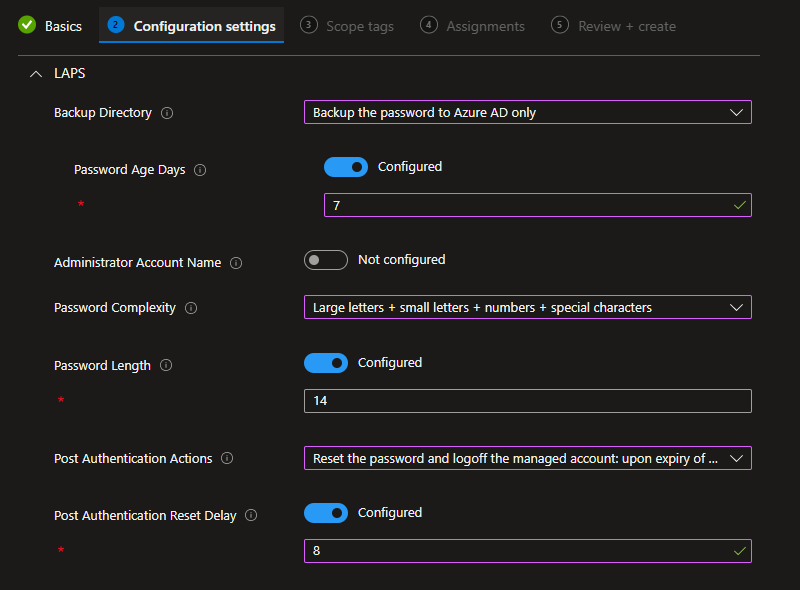Viewport: 800px width, 590px height.
Task: Open info tooltip for Password Complexity
Action: coord(191,308)
